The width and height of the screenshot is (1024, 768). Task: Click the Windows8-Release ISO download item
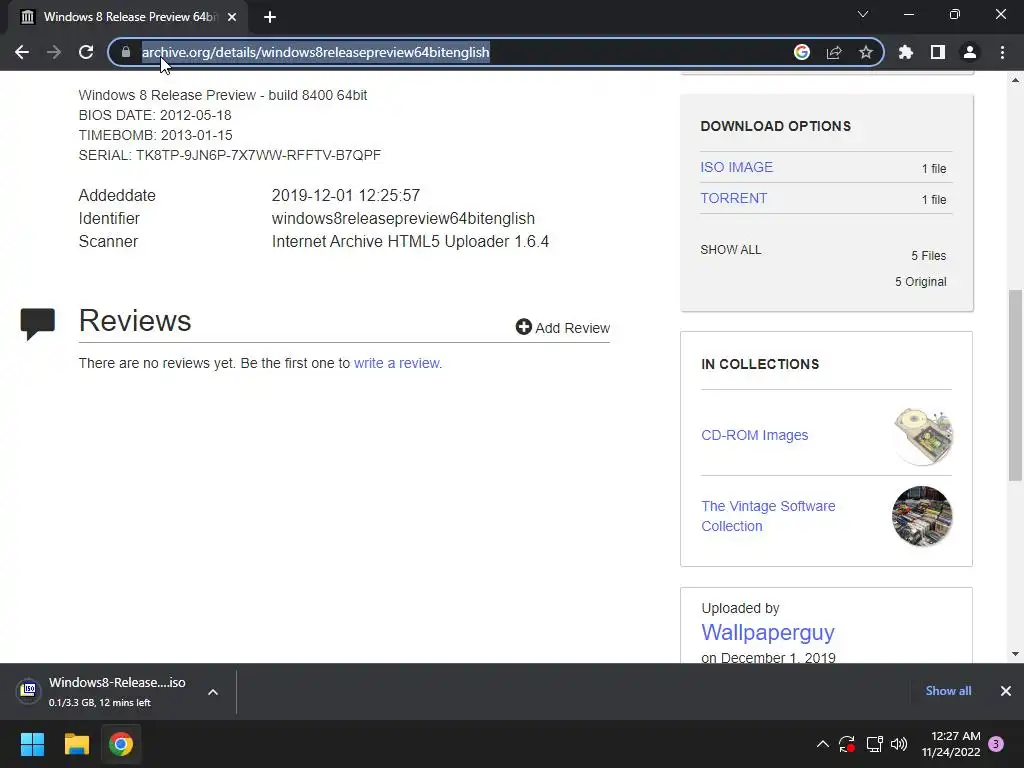click(x=117, y=692)
